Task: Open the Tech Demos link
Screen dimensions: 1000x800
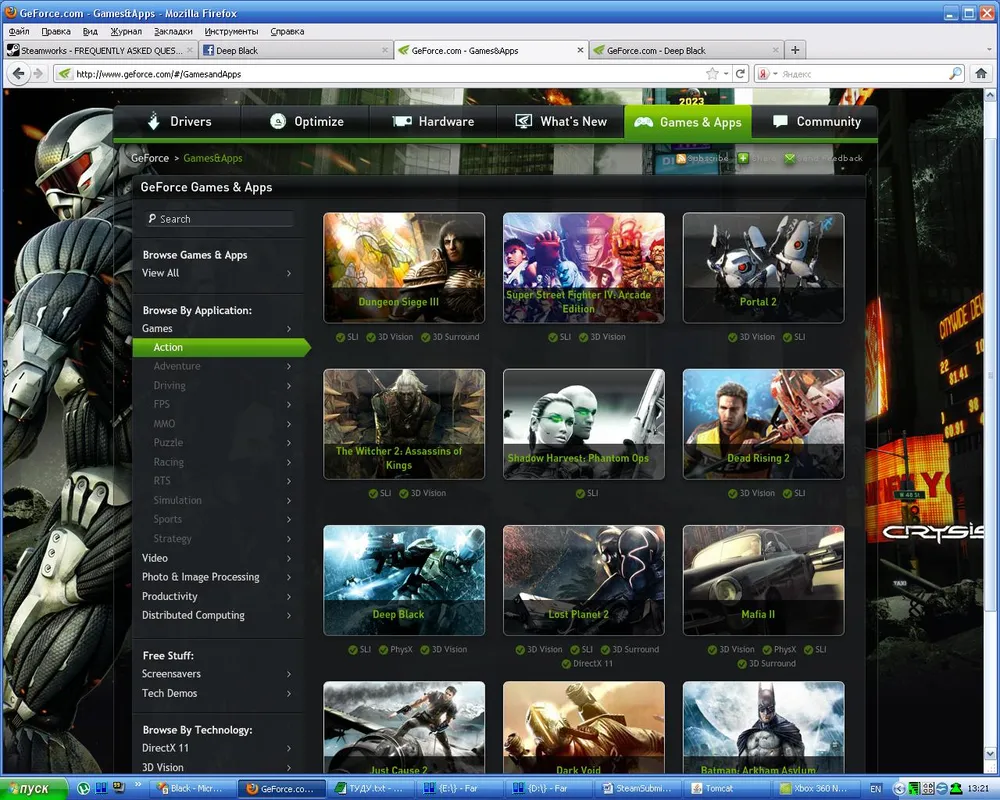Action: click(169, 693)
